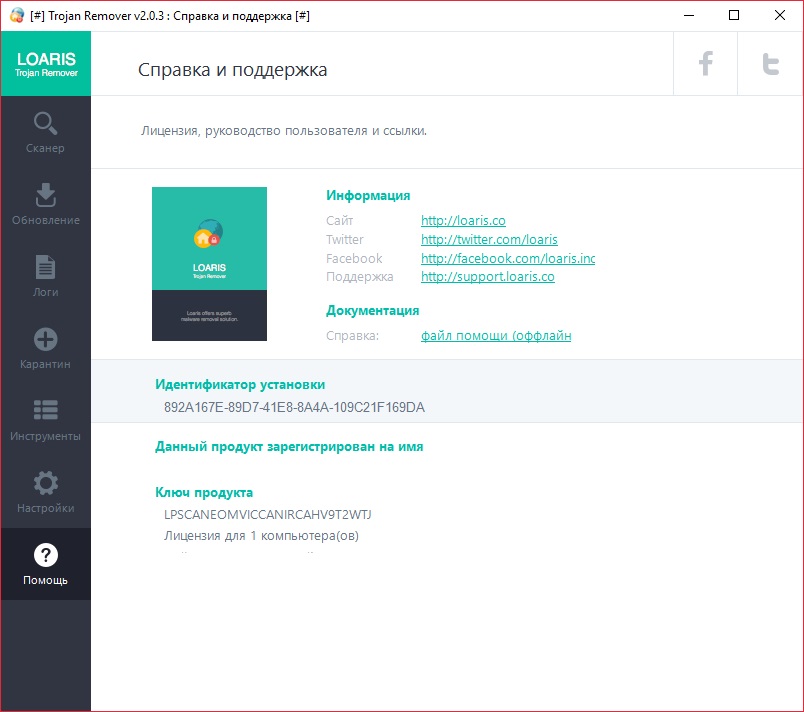Close the Trojan Remover window

pyautogui.click(x=779, y=15)
